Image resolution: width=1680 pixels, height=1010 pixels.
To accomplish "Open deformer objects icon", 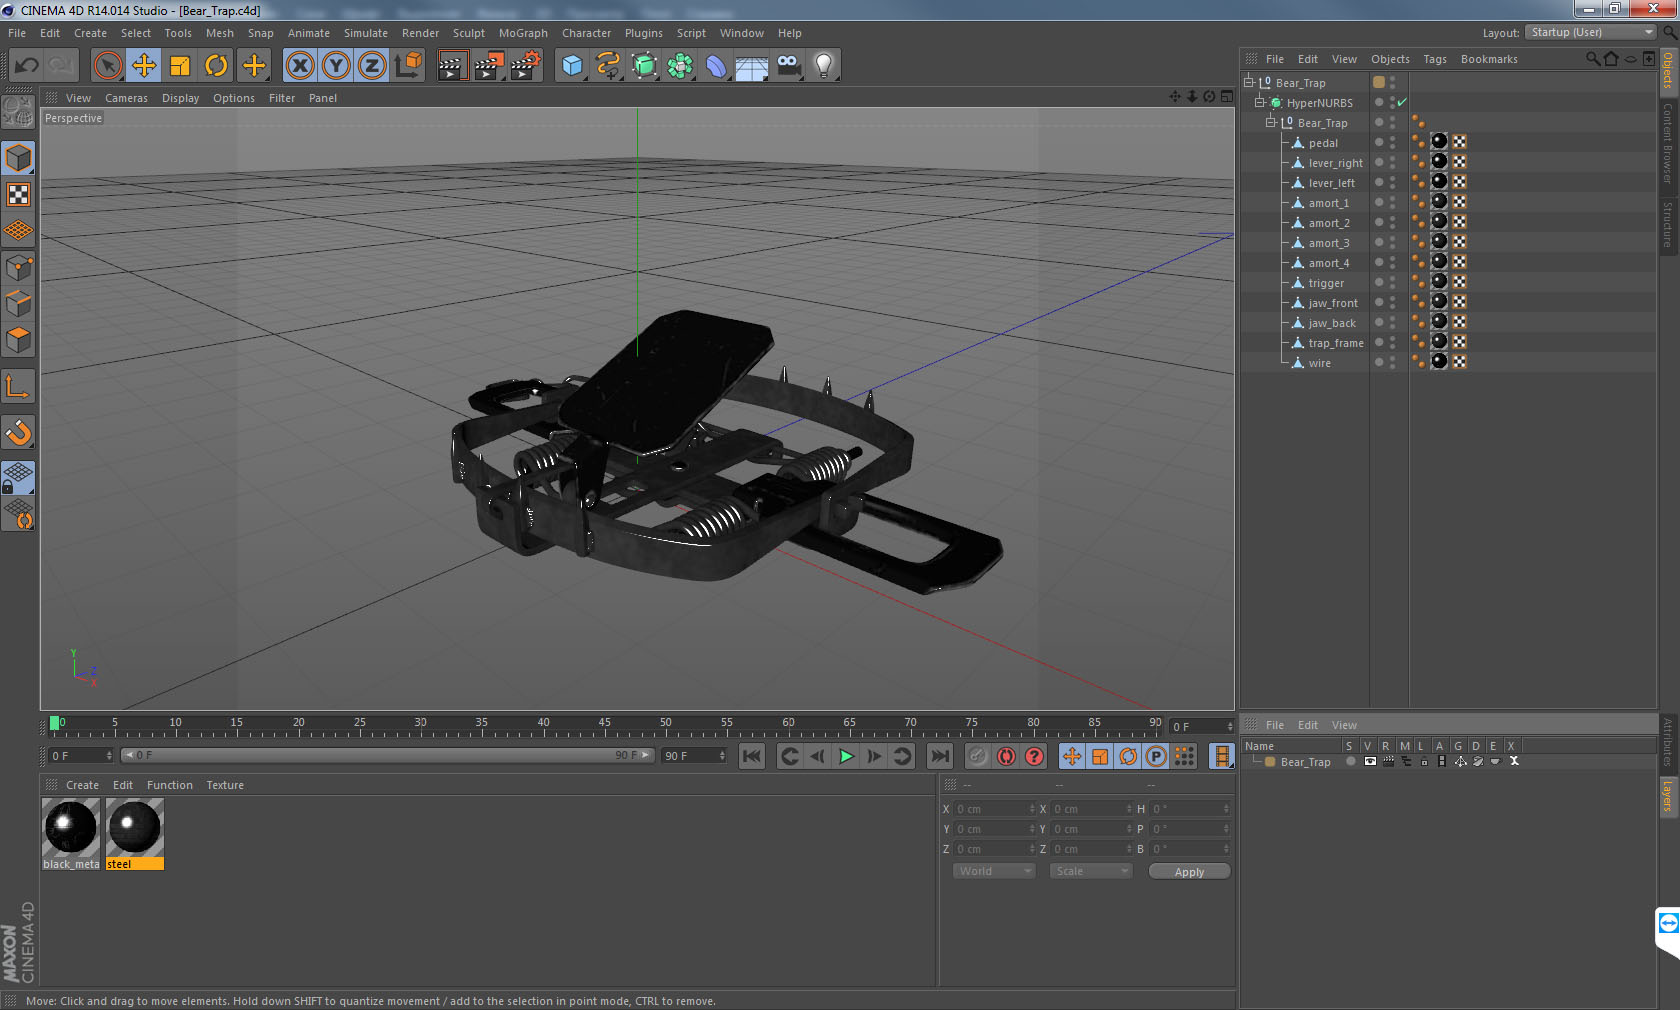I will tap(716, 66).
